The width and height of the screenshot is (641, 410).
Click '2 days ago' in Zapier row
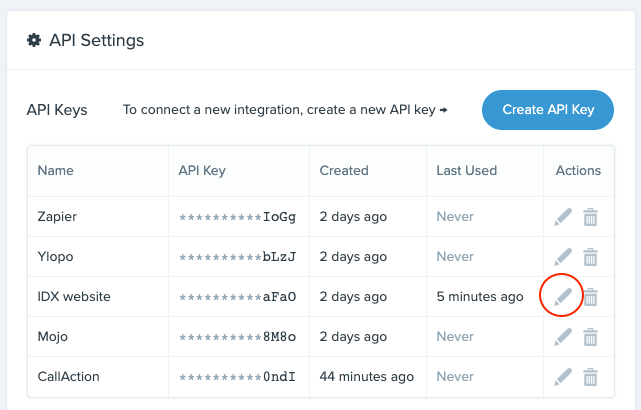click(x=353, y=217)
